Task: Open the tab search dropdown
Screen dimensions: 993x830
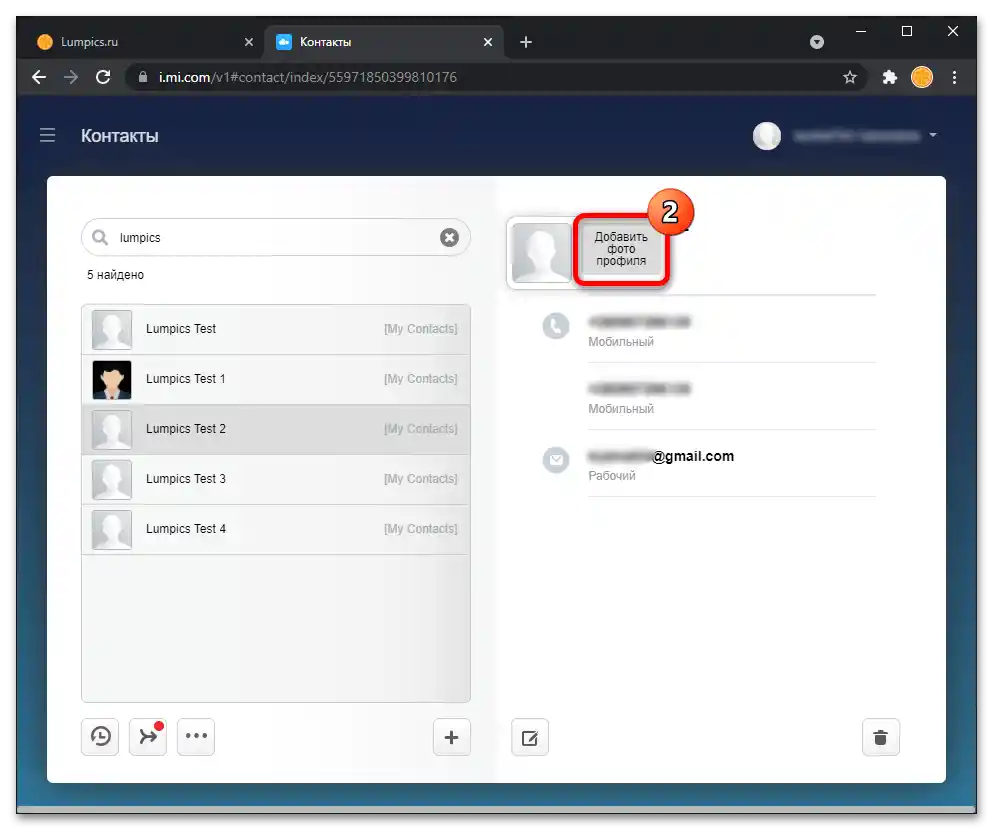Action: point(817,42)
